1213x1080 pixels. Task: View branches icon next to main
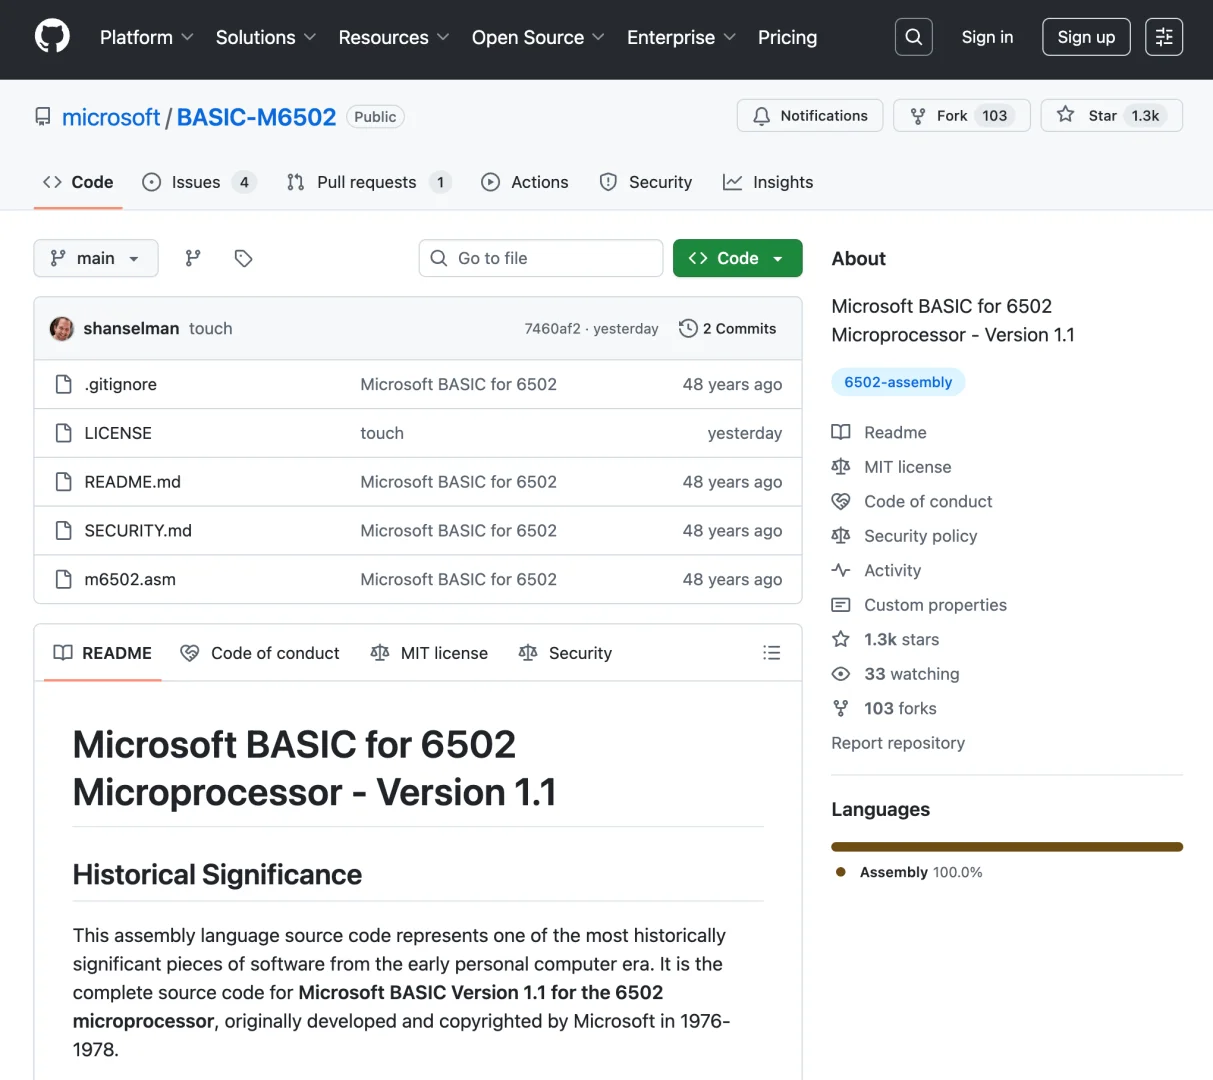(x=193, y=258)
